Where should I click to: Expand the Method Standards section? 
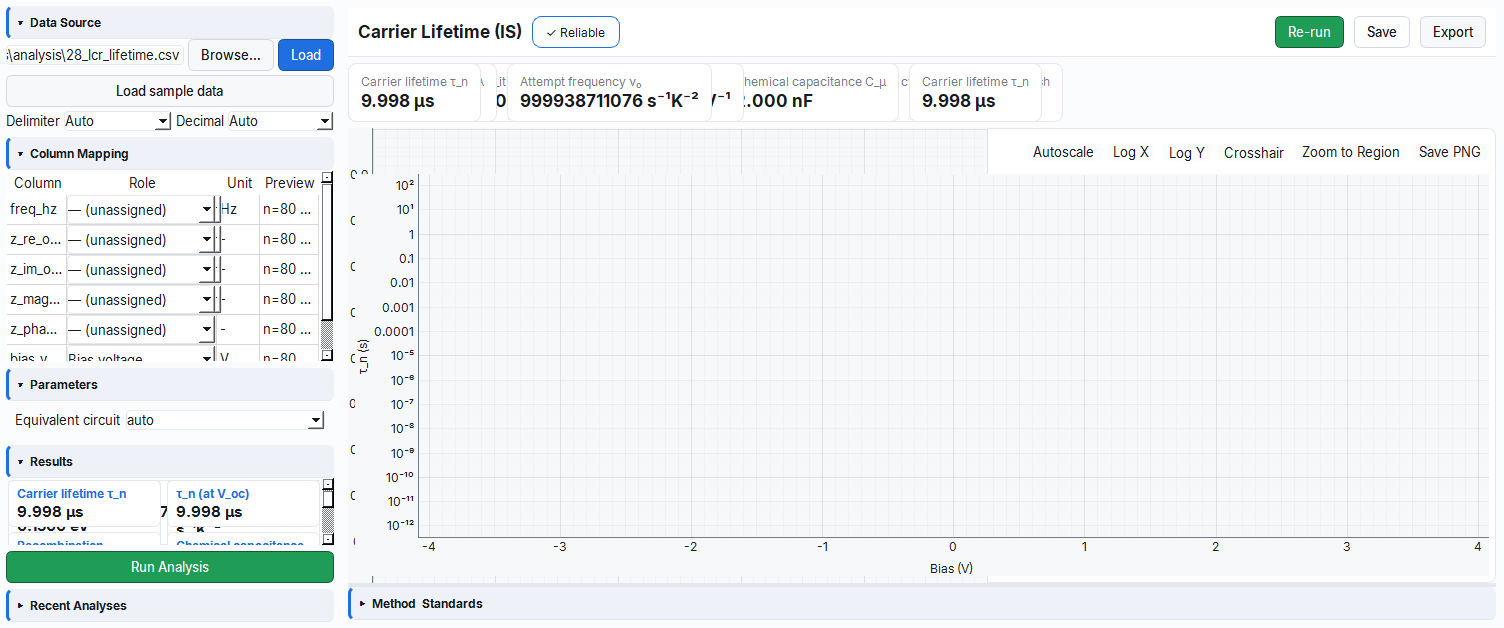click(x=922, y=603)
